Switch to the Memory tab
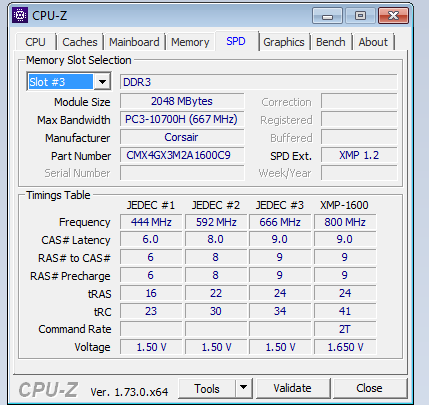The image size is (429, 405). [190, 42]
